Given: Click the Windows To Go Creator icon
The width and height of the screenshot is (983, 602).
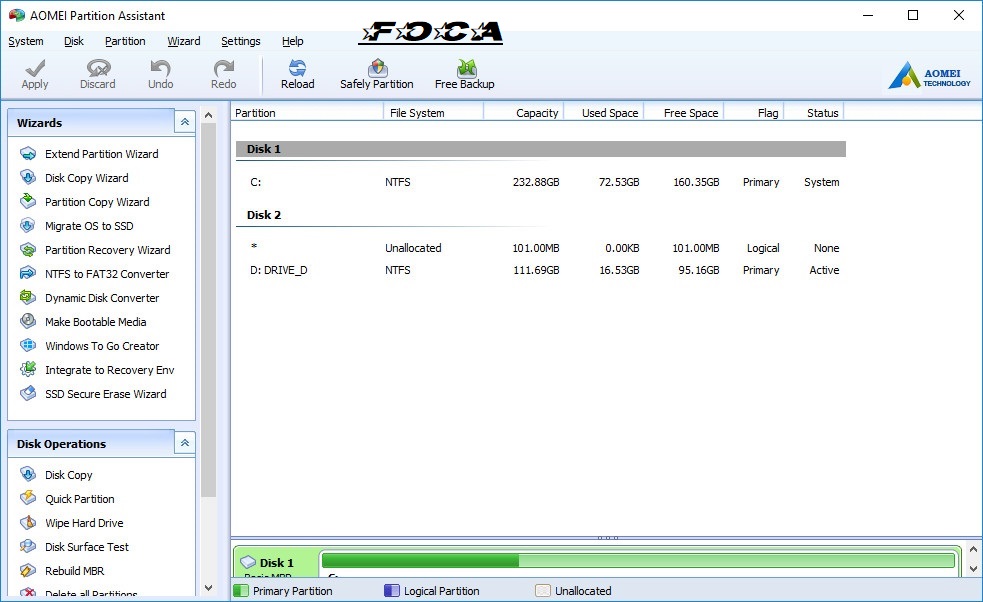Looking at the screenshot, I should coord(28,346).
